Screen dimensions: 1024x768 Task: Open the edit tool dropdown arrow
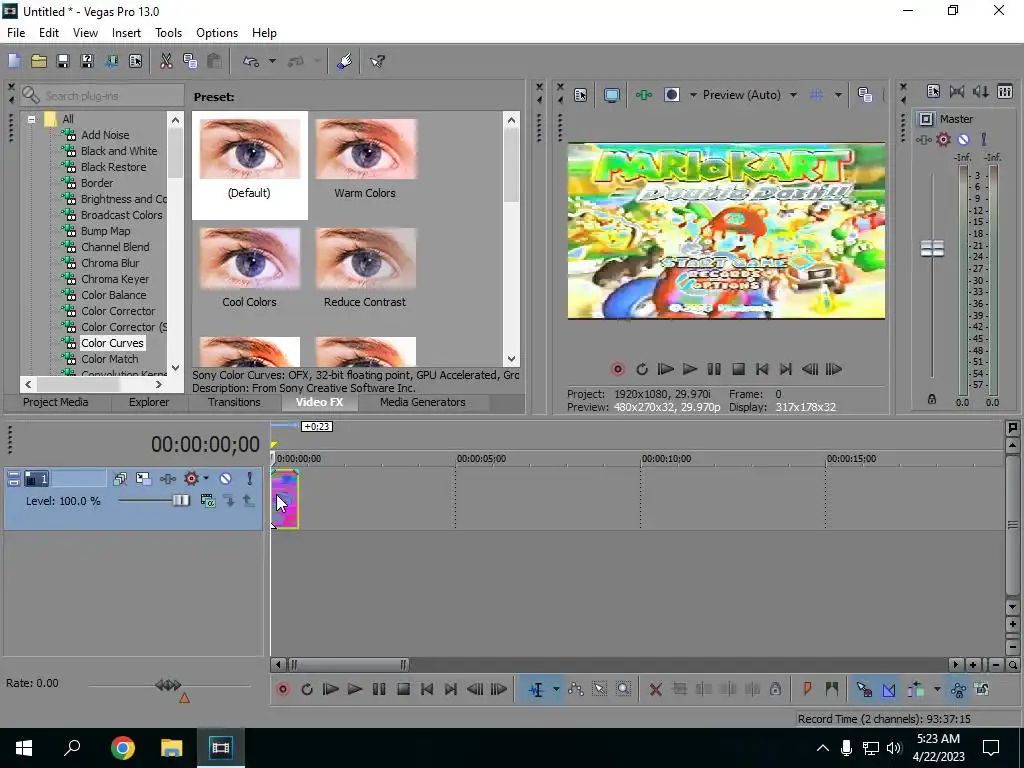coord(556,689)
